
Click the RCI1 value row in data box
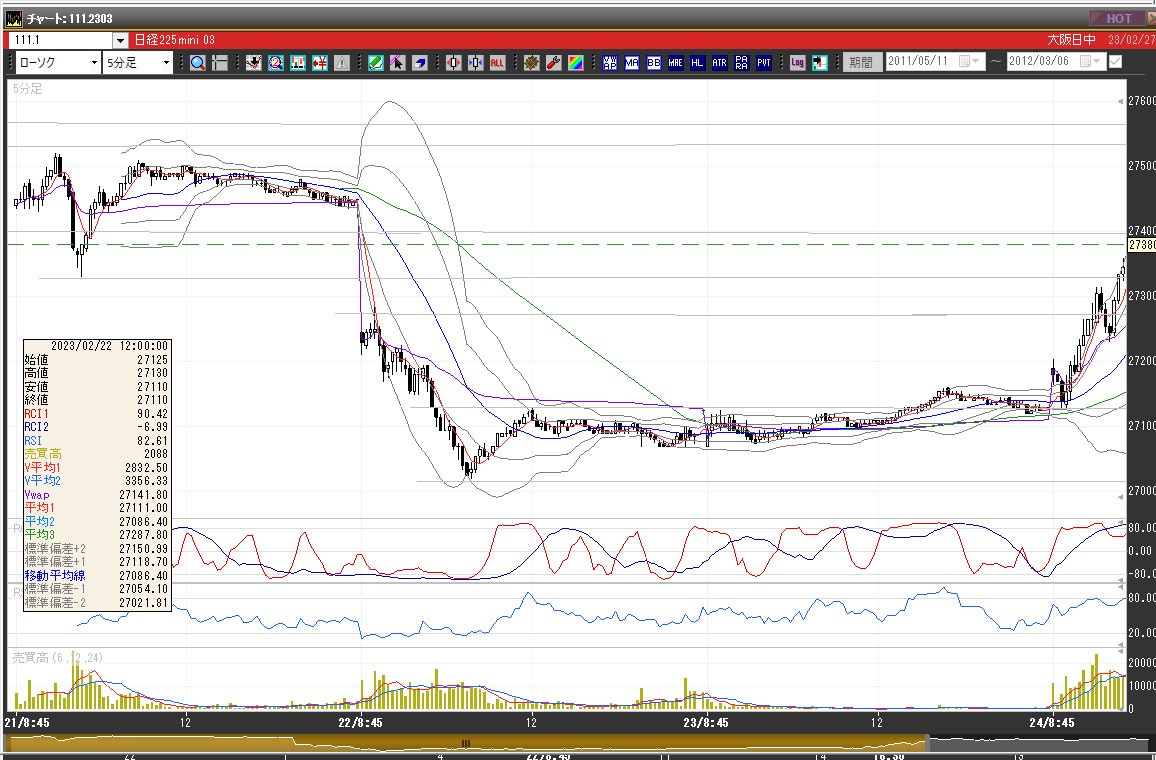(97, 414)
